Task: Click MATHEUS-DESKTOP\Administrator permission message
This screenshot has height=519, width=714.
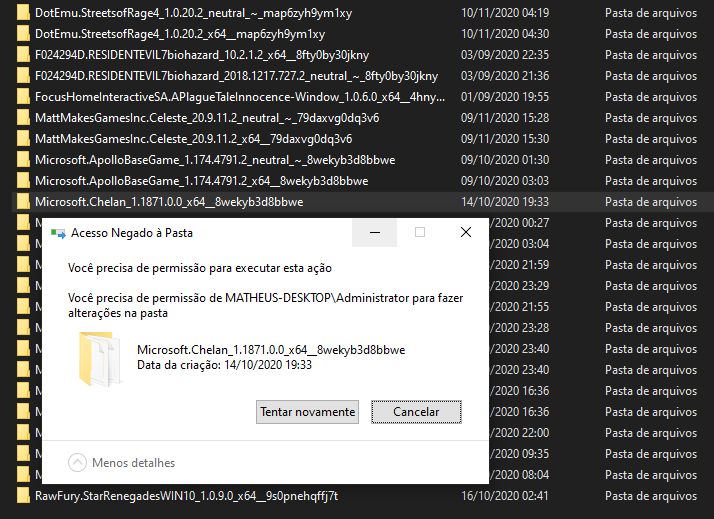Action: click(265, 305)
